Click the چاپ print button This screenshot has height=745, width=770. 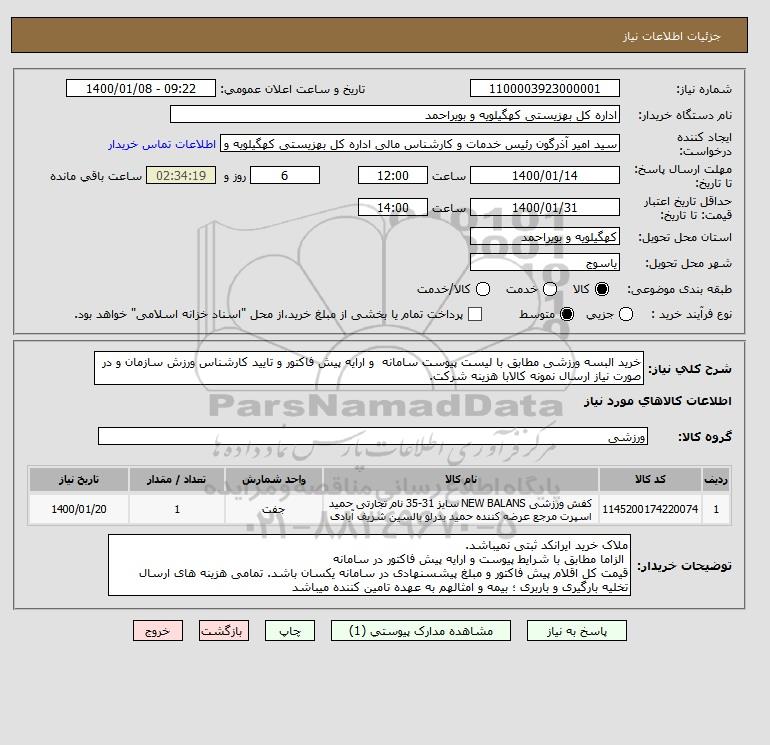point(290,631)
